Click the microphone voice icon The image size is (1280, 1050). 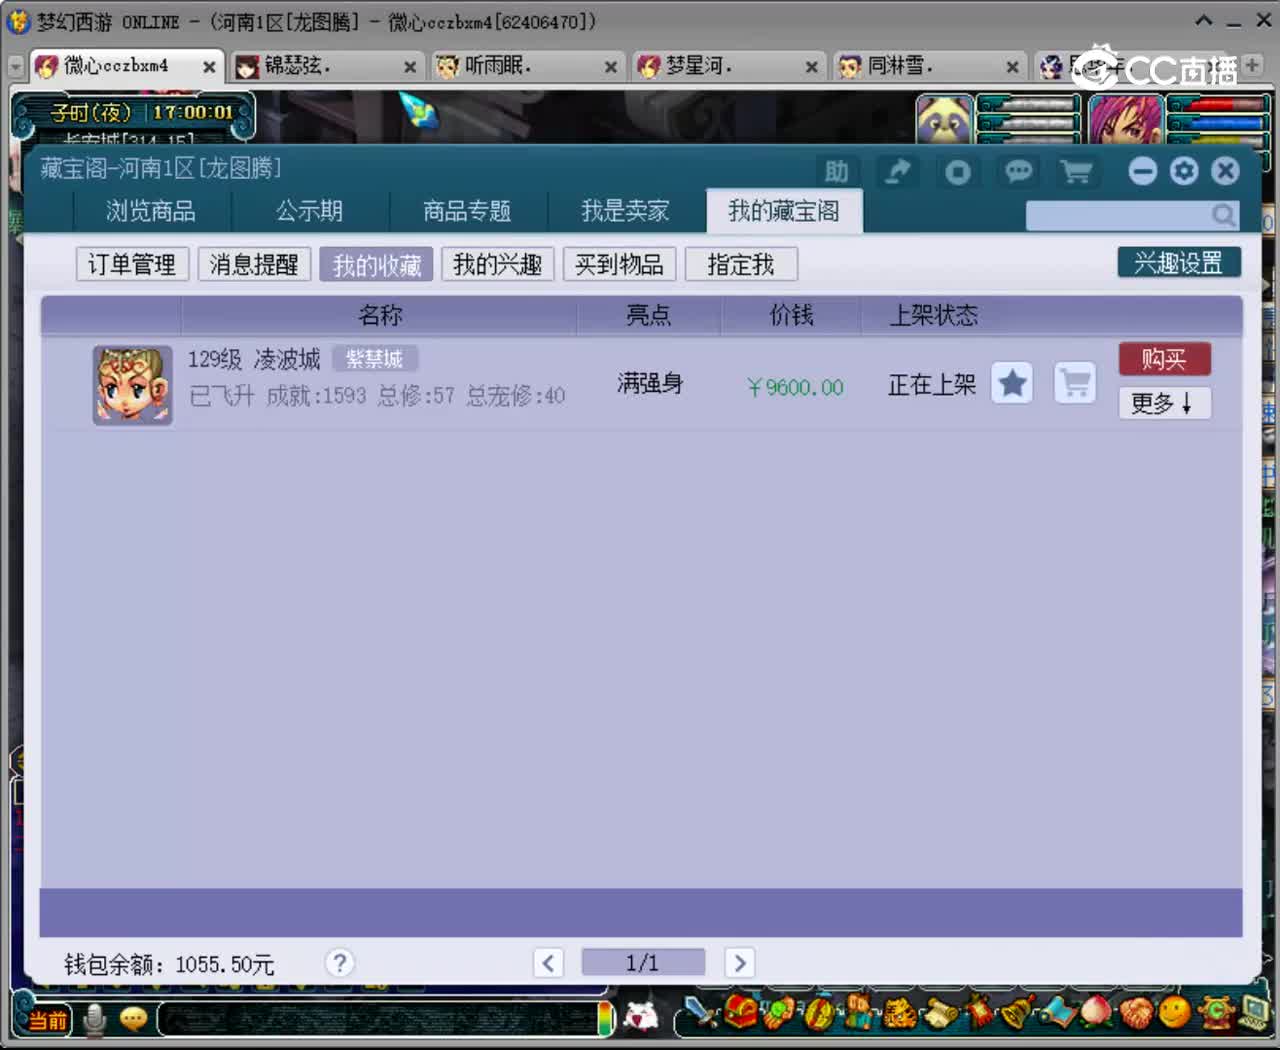(x=95, y=1019)
